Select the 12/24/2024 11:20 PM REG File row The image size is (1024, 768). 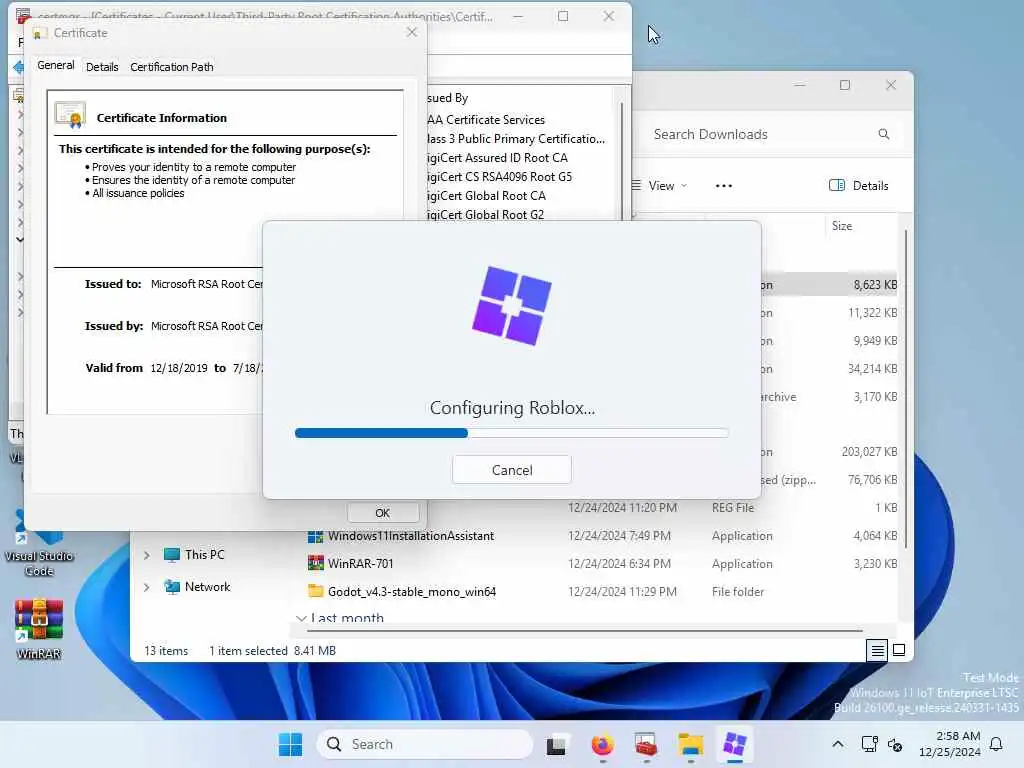pos(661,507)
